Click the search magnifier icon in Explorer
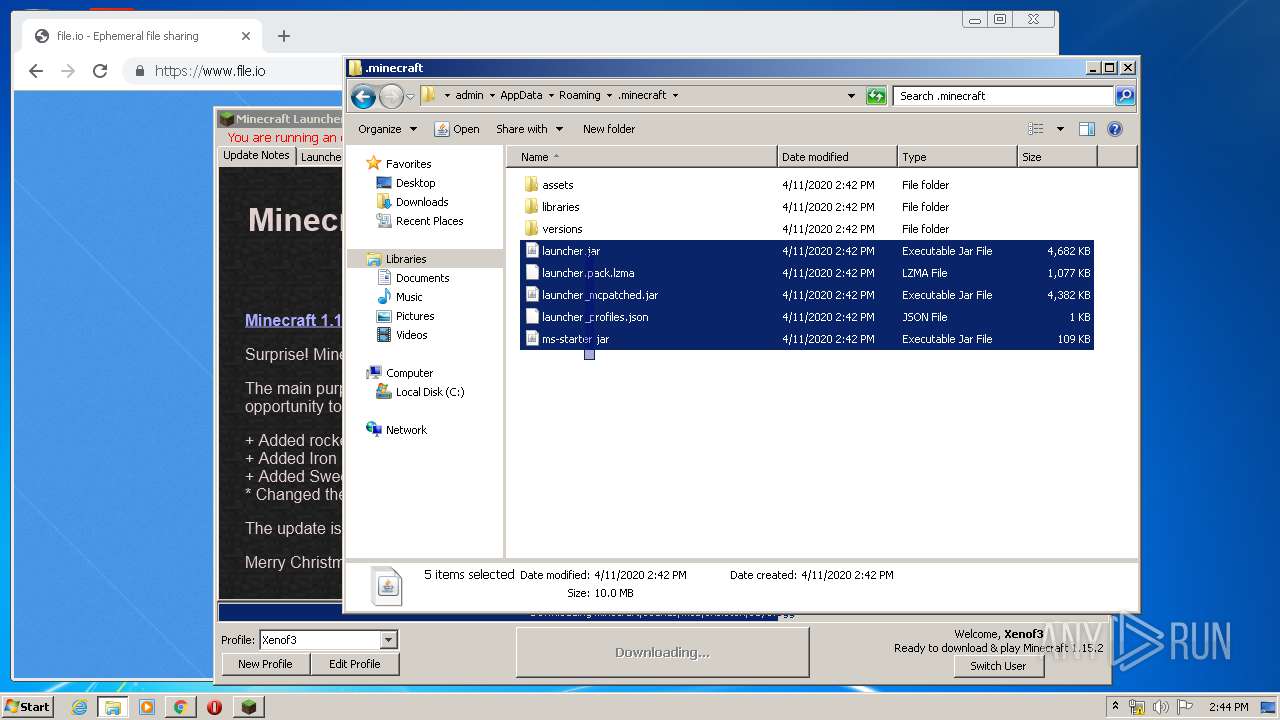The height and width of the screenshot is (720, 1280). (x=1125, y=96)
